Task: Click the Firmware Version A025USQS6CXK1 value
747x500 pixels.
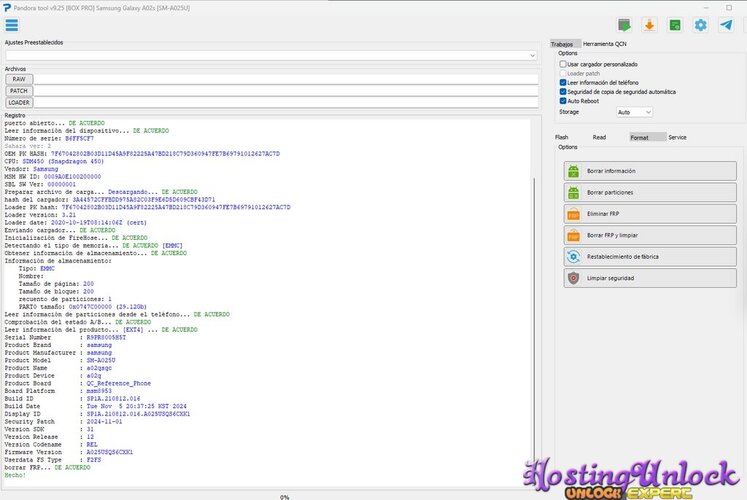Action: (x=110, y=452)
